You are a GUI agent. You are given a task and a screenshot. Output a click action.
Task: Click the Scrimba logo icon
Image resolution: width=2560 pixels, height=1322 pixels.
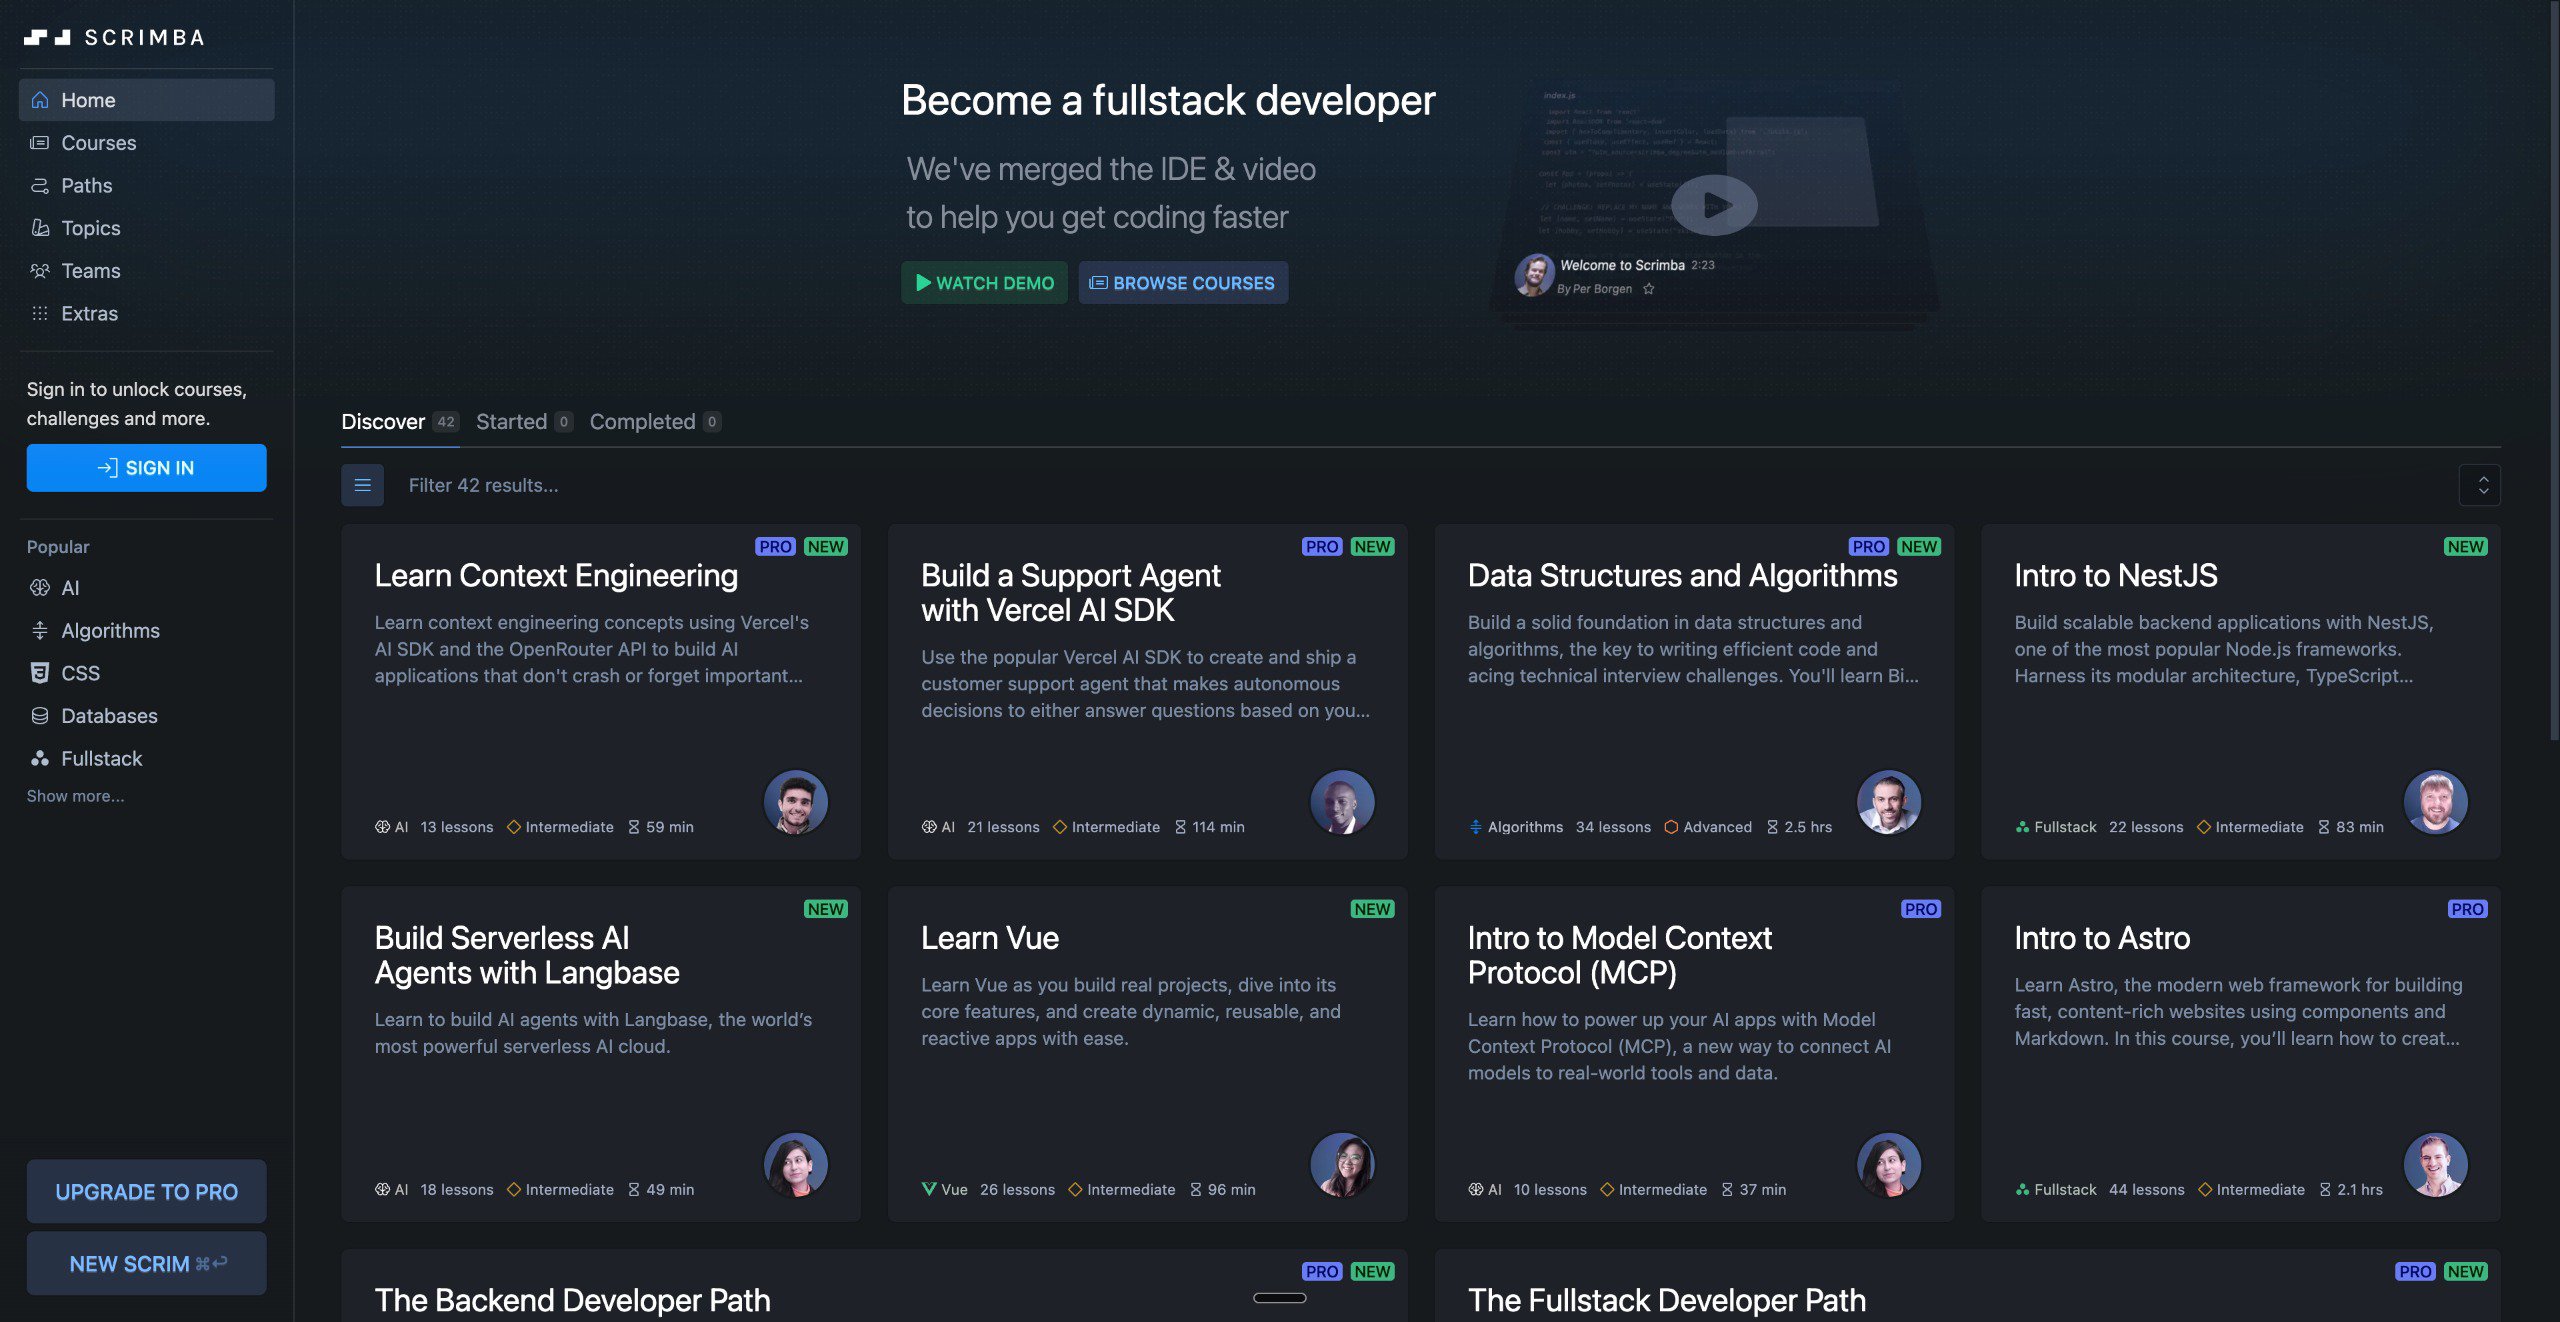(x=47, y=37)
